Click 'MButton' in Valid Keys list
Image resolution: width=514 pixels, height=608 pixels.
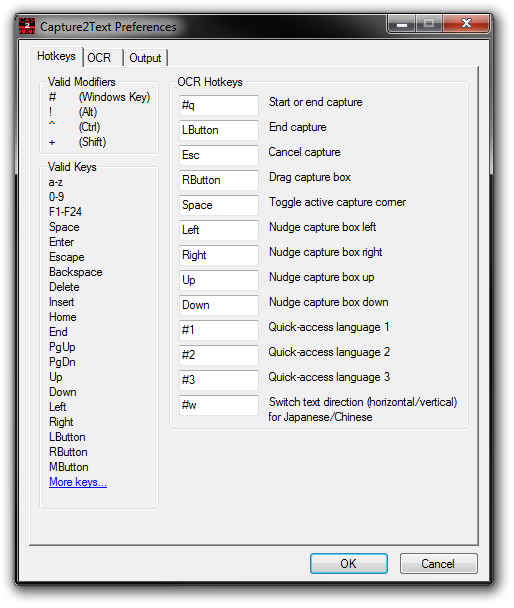[69, 467]
